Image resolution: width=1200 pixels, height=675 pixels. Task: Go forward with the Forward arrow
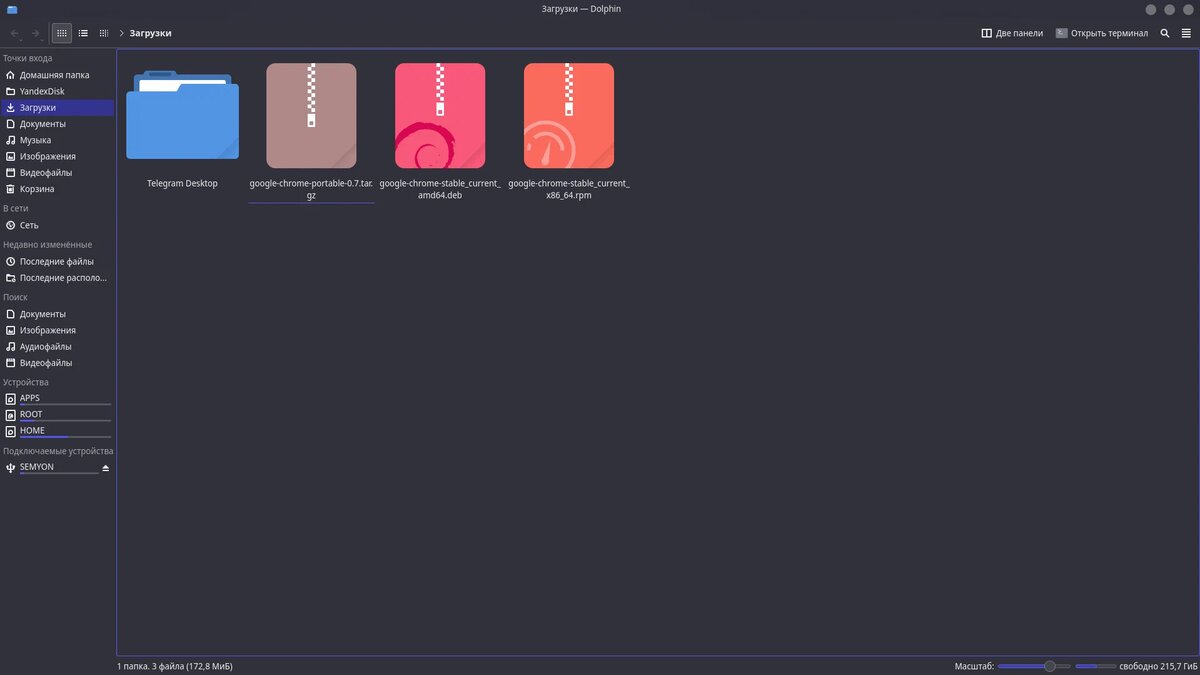click(x=36, y=33)
